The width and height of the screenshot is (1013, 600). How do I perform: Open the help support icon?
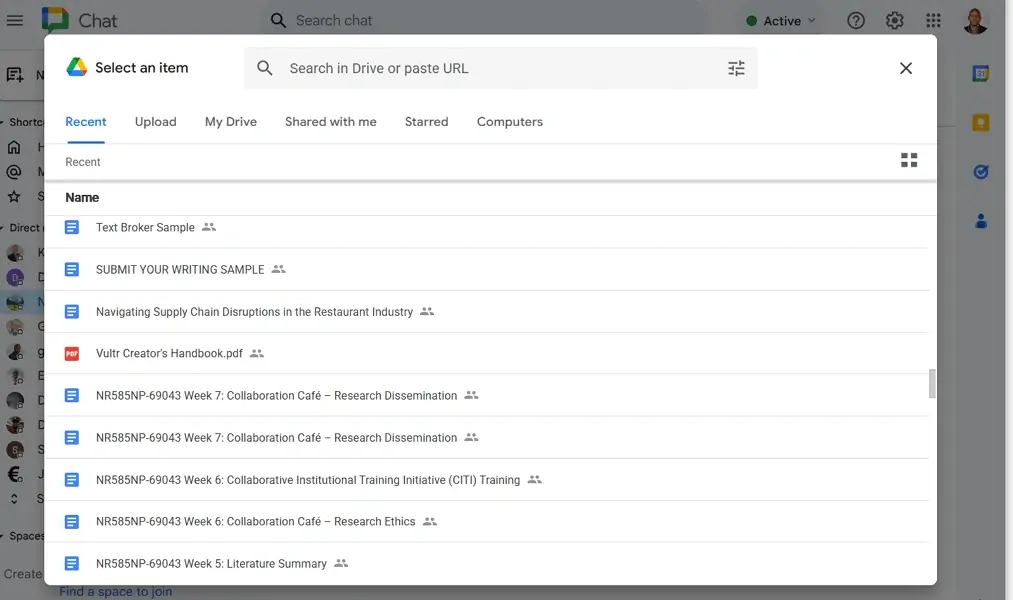pyautogui.click(x=856, y=21)
